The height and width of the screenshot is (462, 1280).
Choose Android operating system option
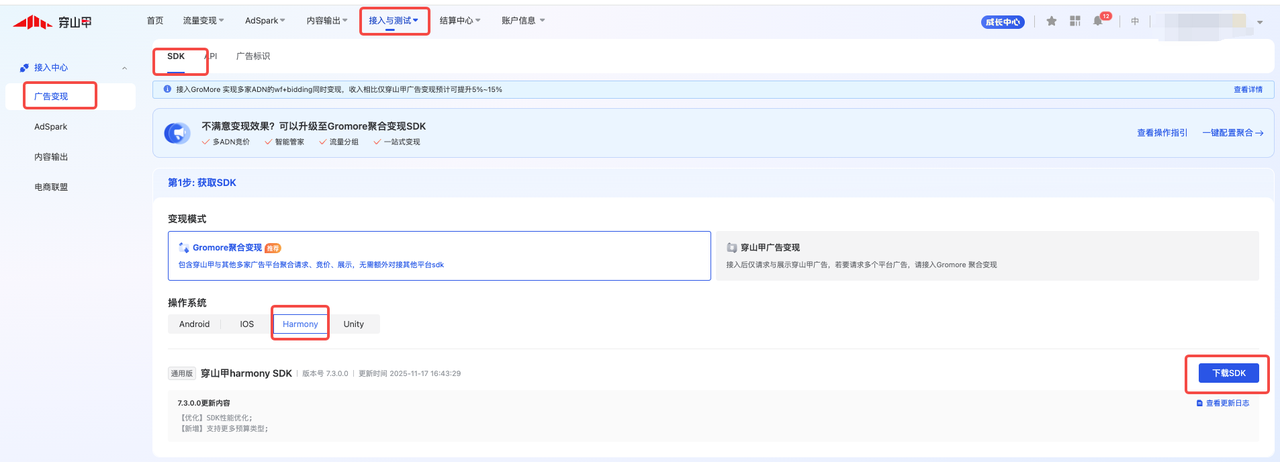(194, 324)
